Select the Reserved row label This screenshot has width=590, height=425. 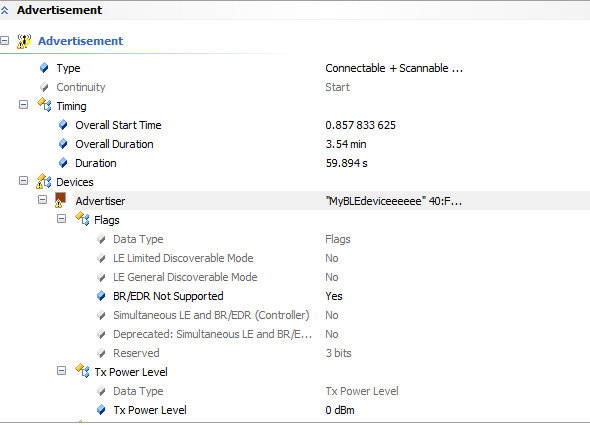click(136, 353)
